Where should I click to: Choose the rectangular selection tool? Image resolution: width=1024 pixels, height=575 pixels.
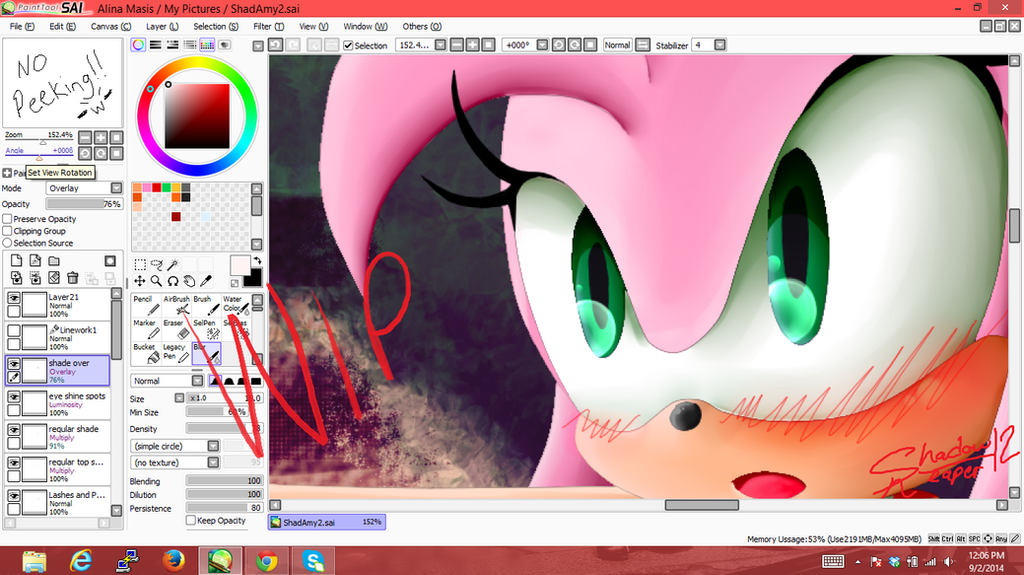click(140, 265)
